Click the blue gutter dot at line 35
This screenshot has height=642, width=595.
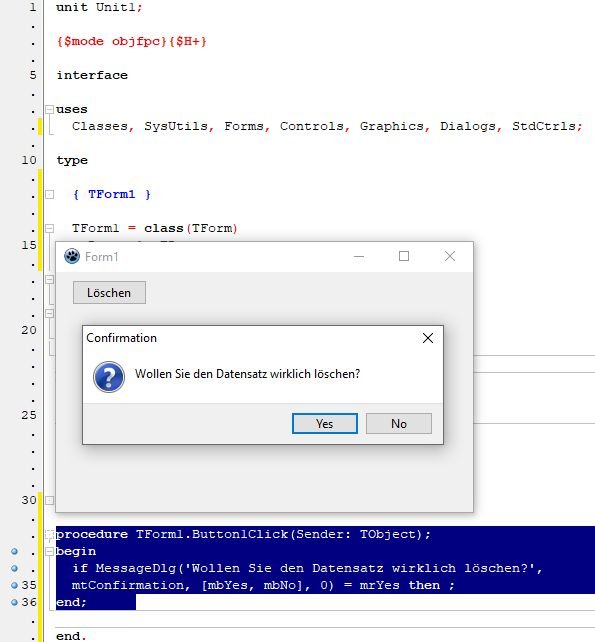[14, 585]
